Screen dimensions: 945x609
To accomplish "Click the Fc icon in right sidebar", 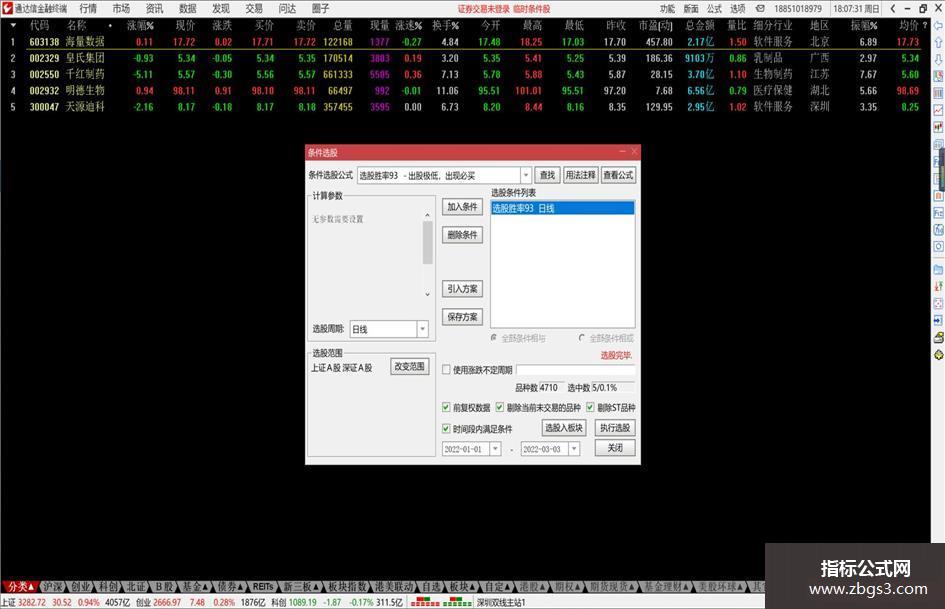I will (938, 213).
